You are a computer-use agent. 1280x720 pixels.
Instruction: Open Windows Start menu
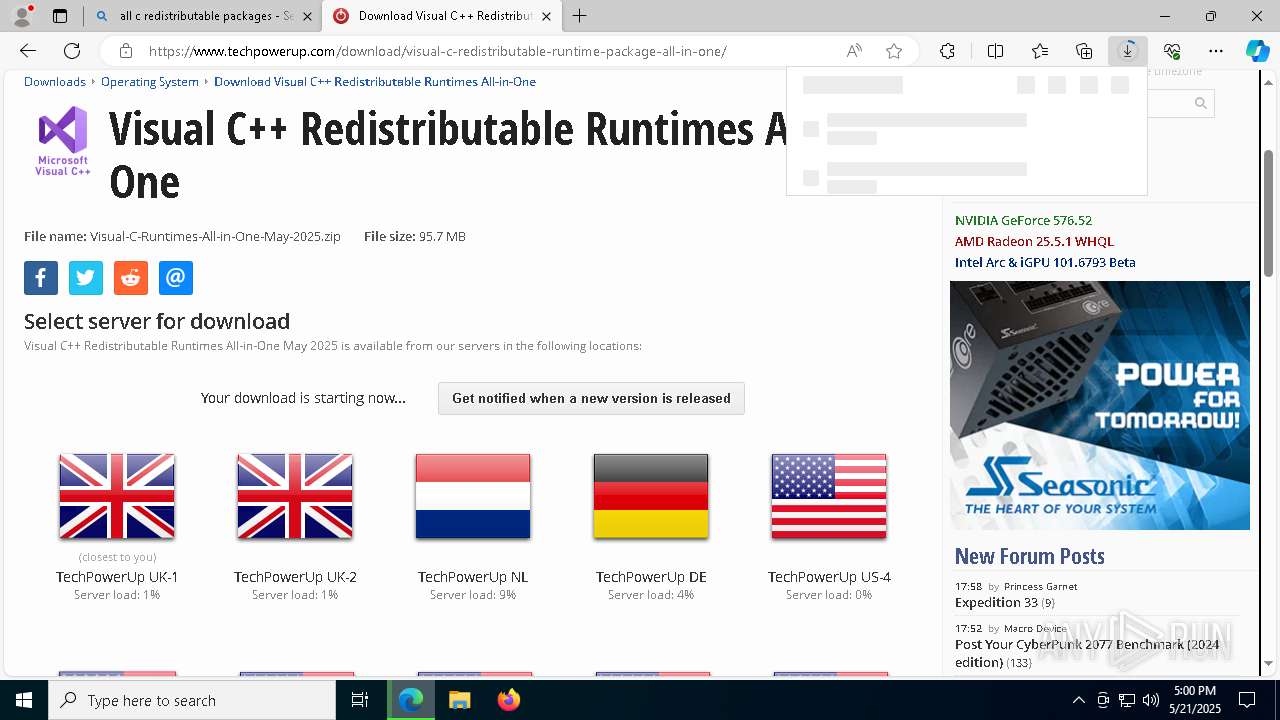(24, 700)
